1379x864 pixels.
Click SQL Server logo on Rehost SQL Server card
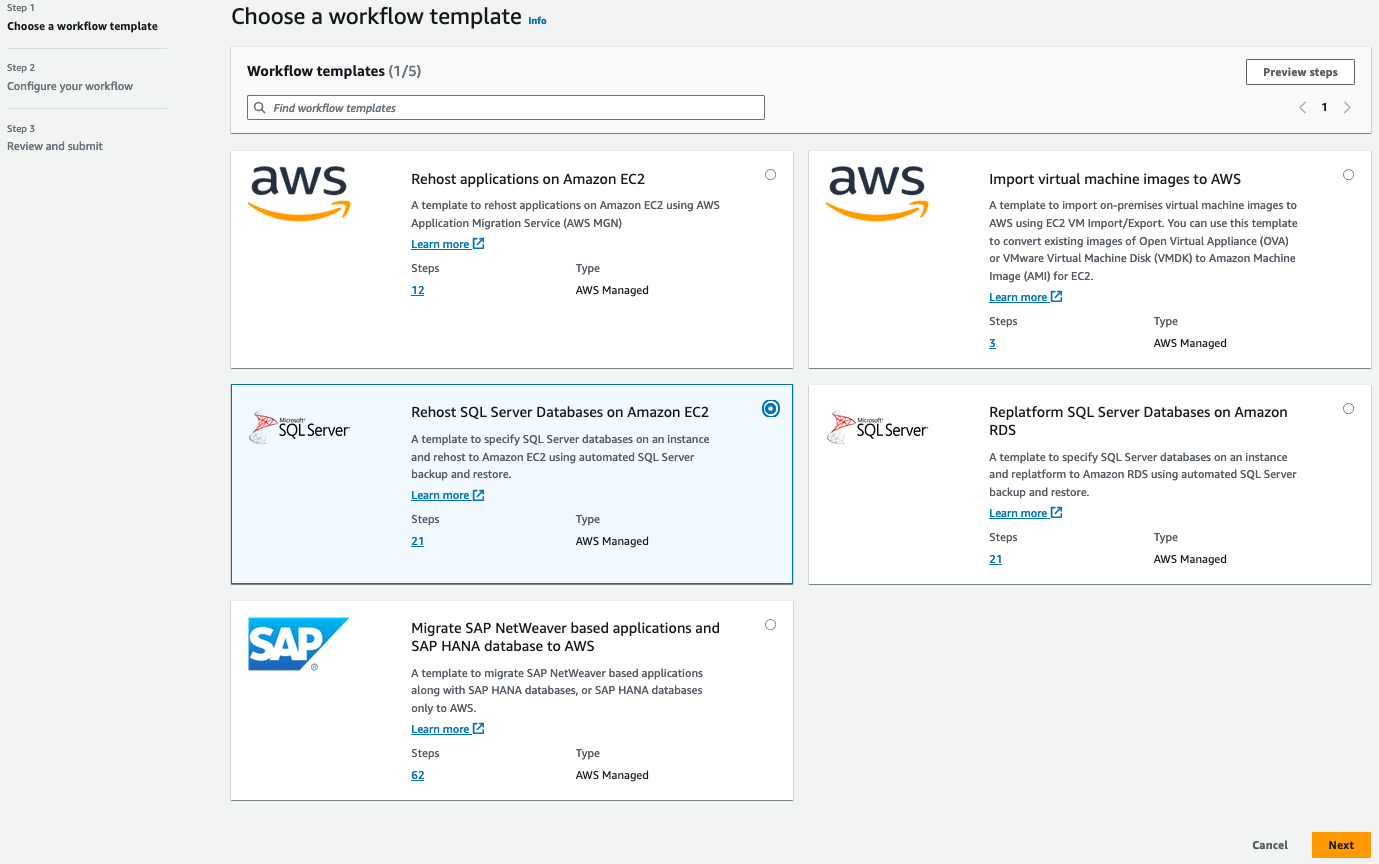[x=299, y=428]
